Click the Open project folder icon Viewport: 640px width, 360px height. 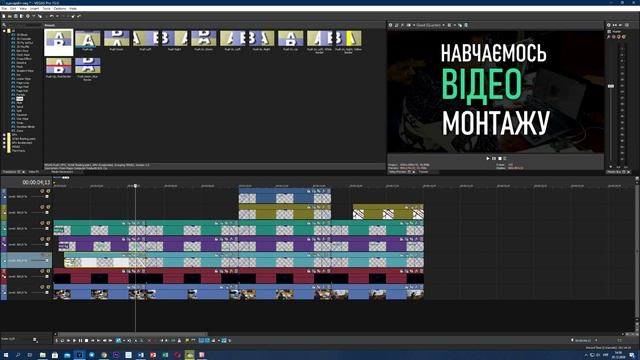pyautogui.click(x=10, y=16)
